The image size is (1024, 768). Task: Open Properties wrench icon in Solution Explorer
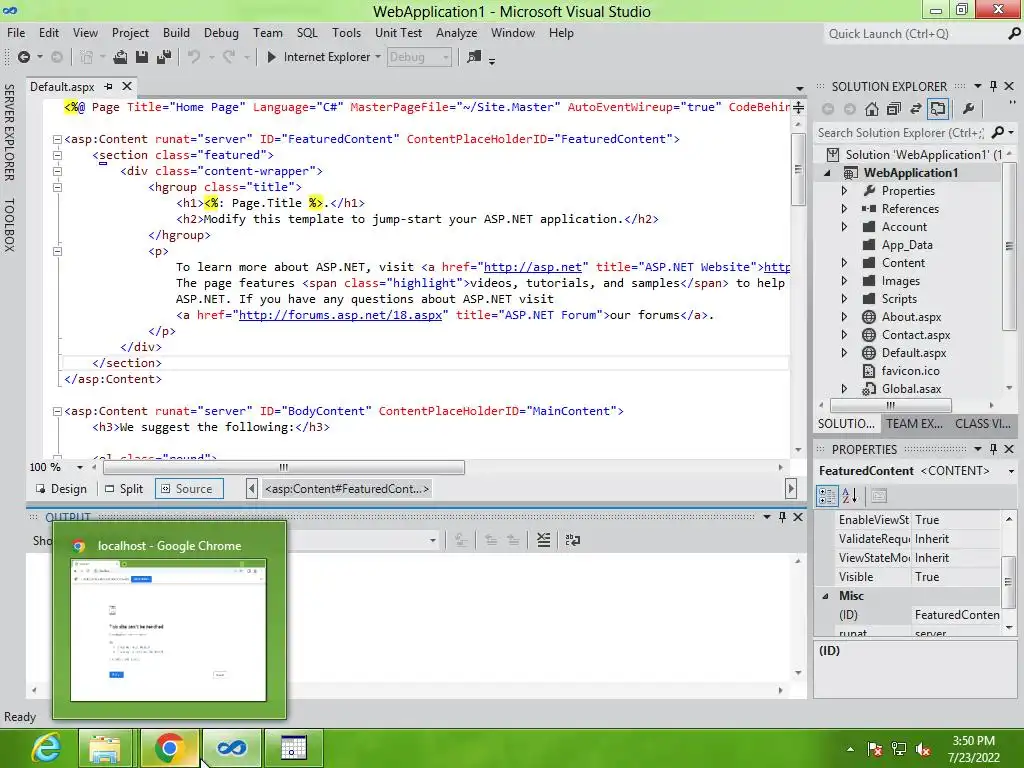(968, 109)
